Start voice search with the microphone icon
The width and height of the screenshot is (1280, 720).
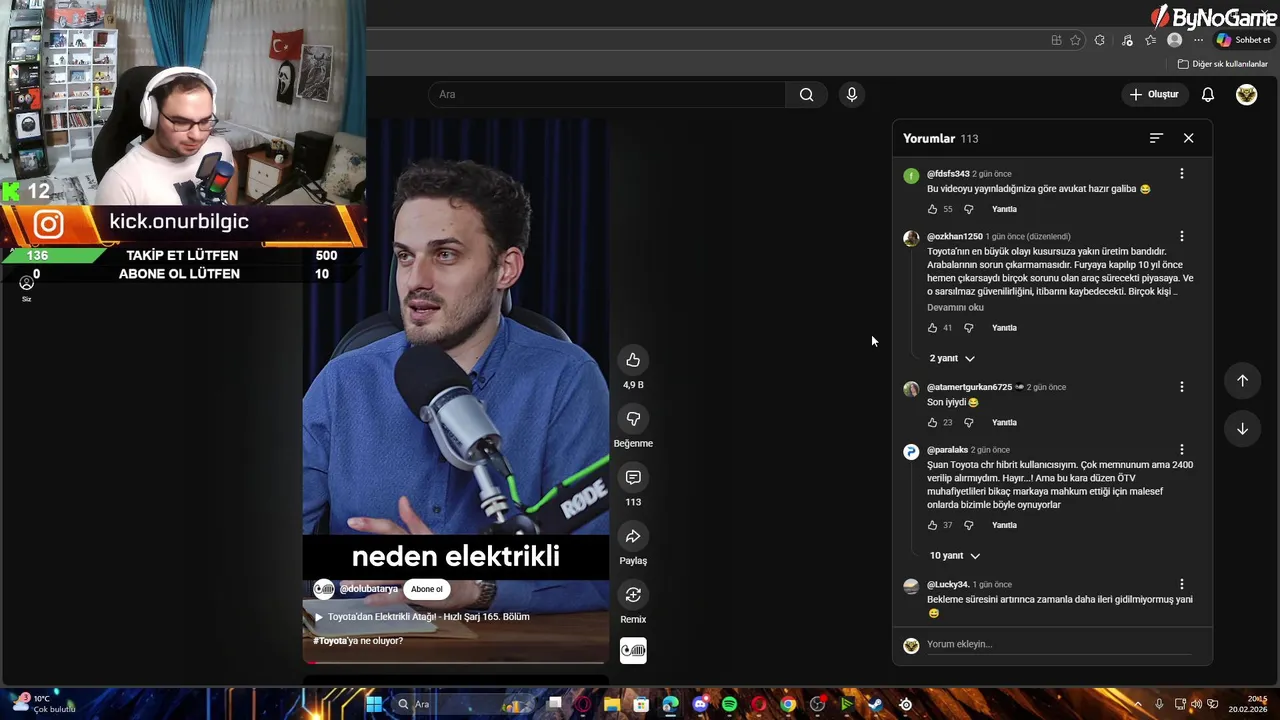(852, 94)
